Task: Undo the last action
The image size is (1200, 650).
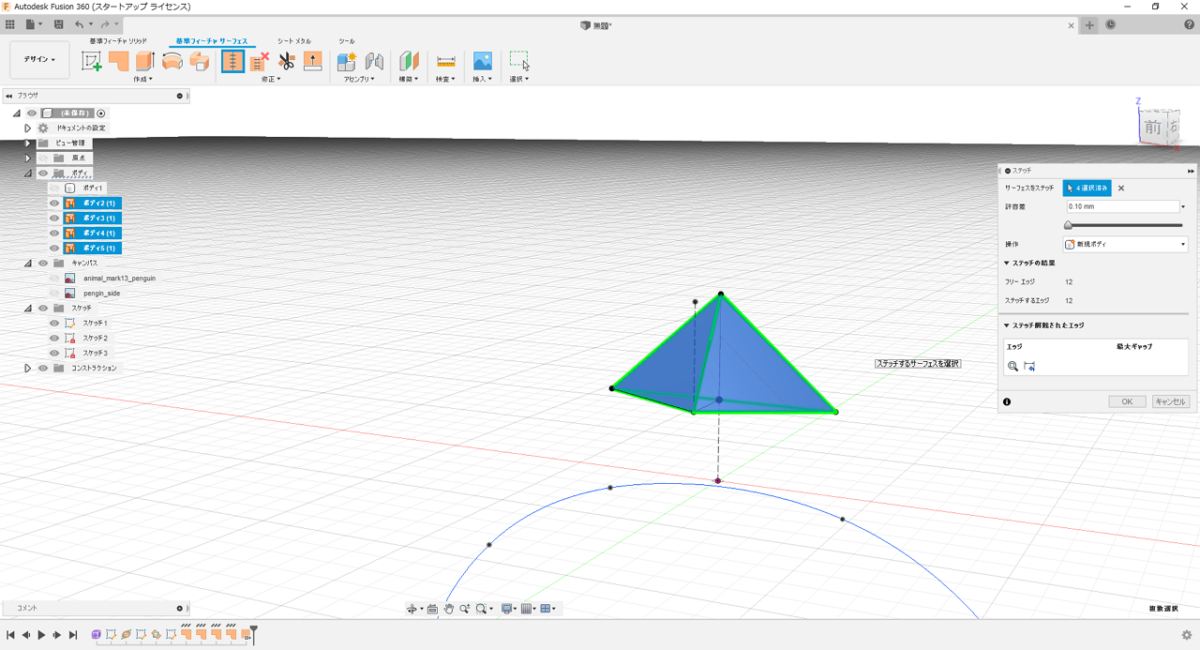Action: [x=79, y=23]
